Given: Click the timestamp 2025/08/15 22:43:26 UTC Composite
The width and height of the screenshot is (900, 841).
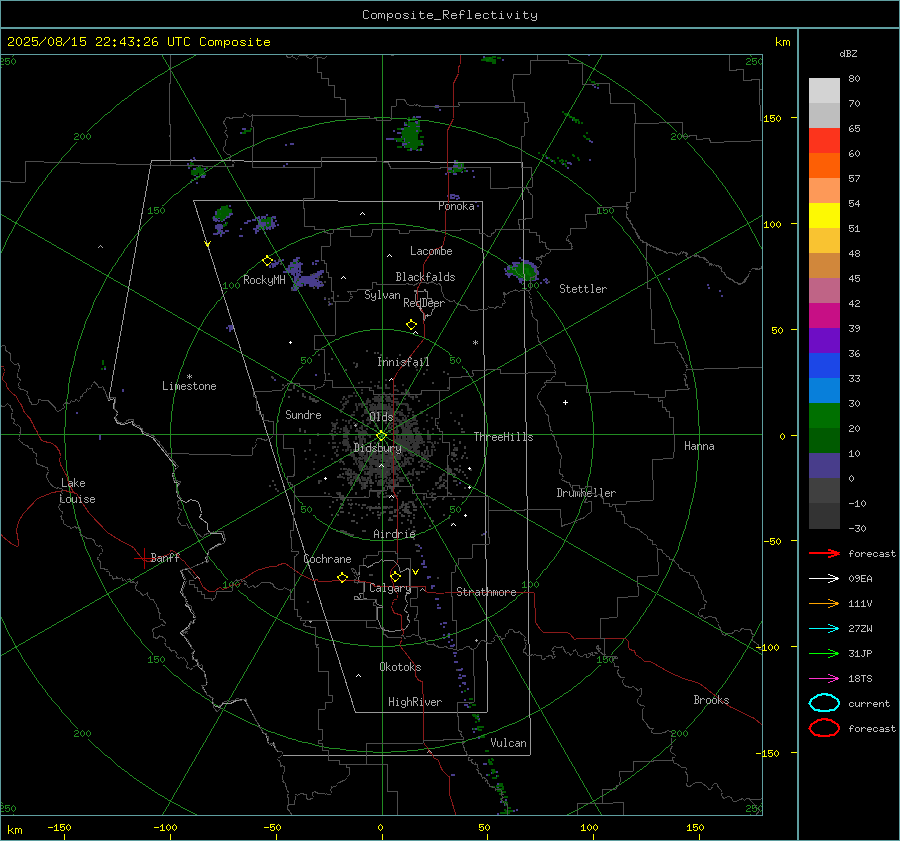Looking at the screenshot, I should click(x=138, y=42).
